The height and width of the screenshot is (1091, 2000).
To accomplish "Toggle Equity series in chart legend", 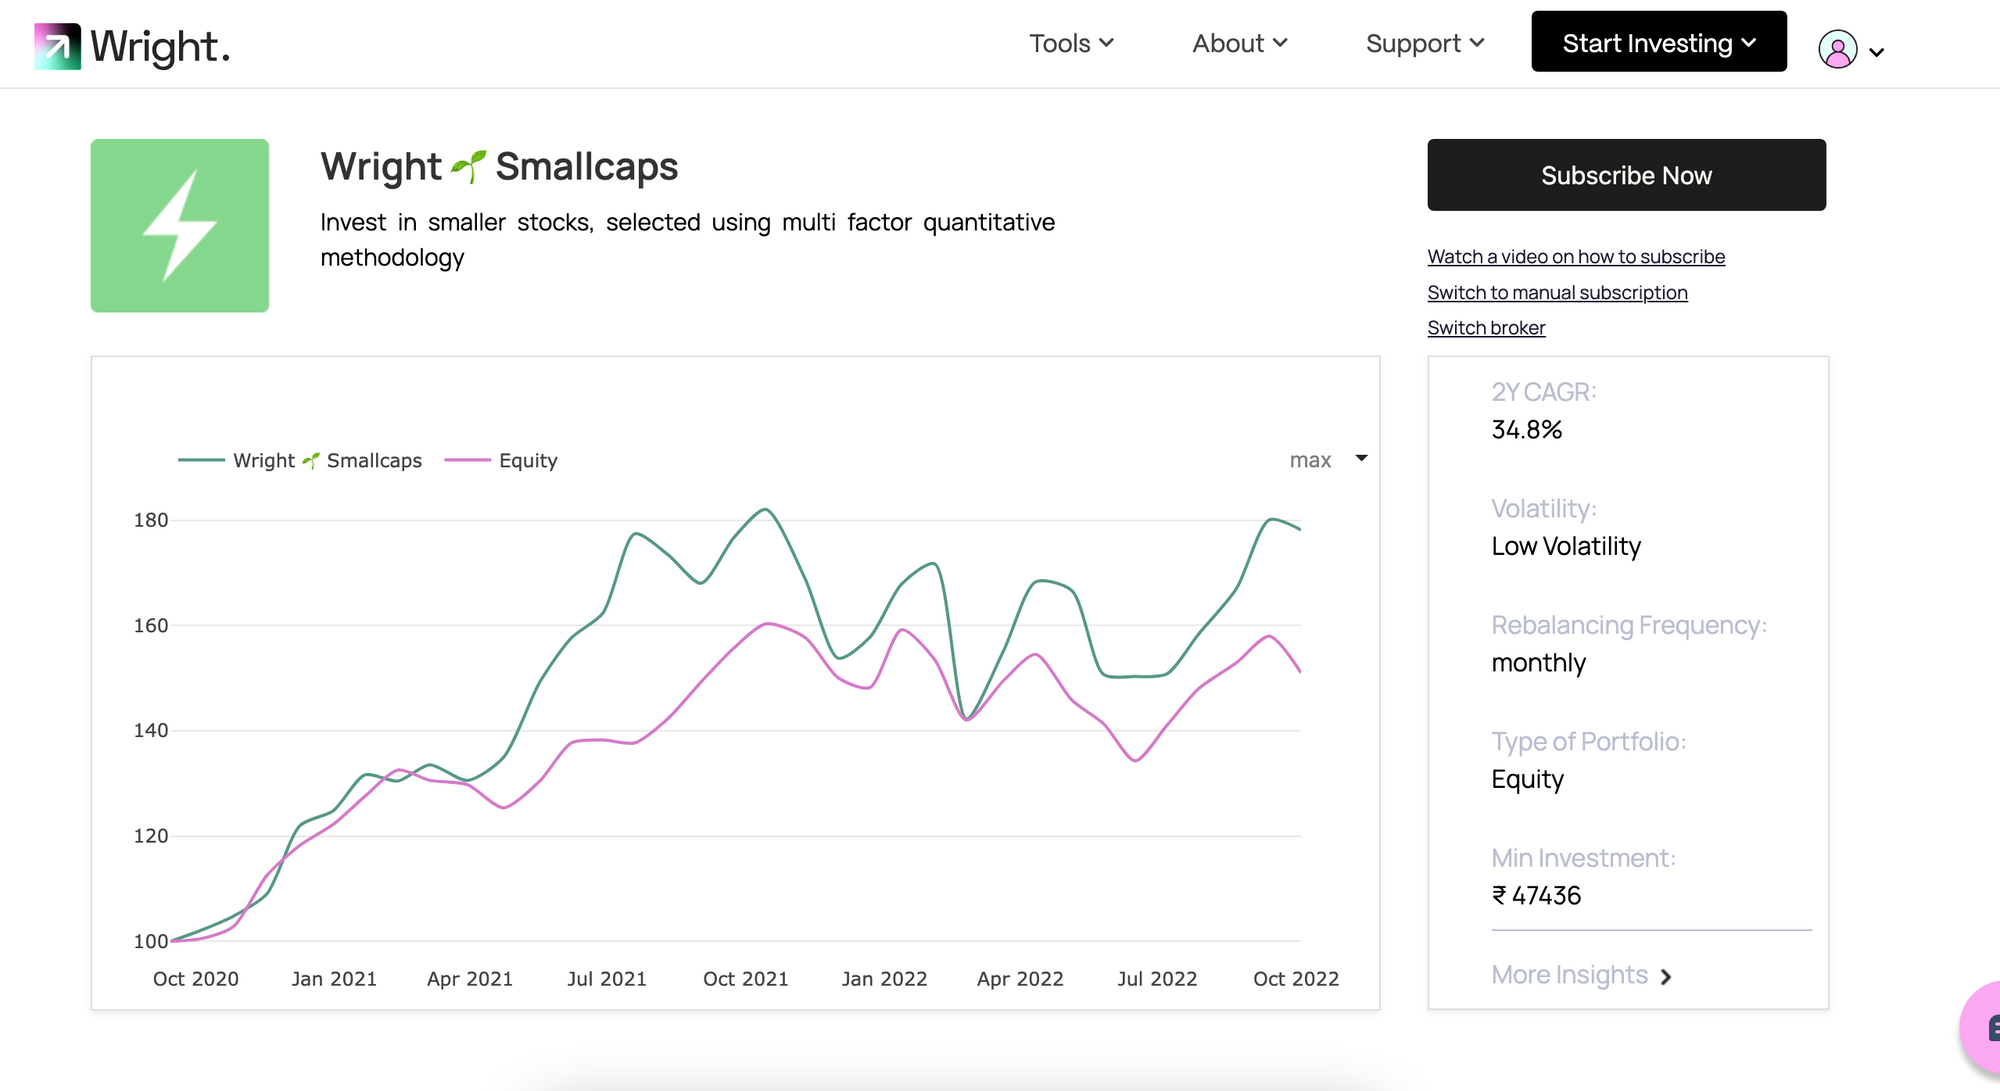I will 501,461.
